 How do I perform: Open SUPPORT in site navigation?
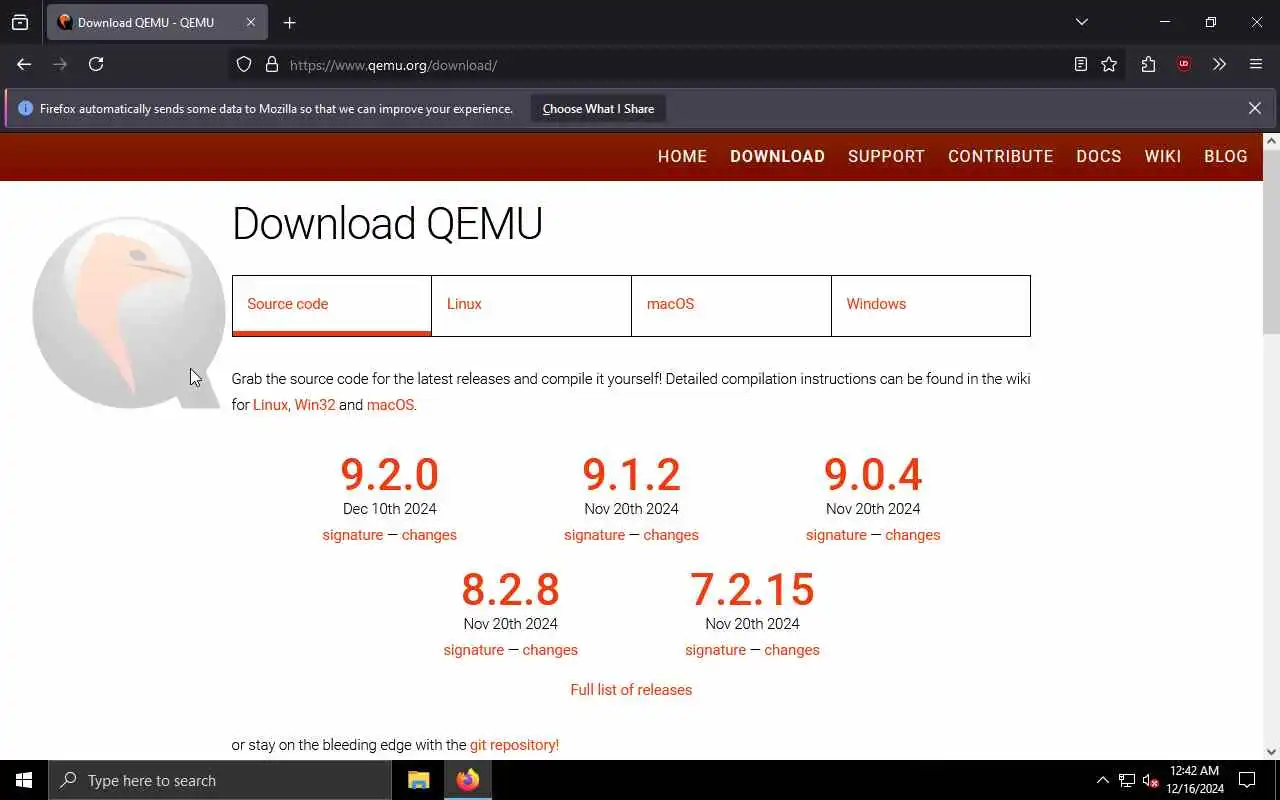(x=886, y=156)
